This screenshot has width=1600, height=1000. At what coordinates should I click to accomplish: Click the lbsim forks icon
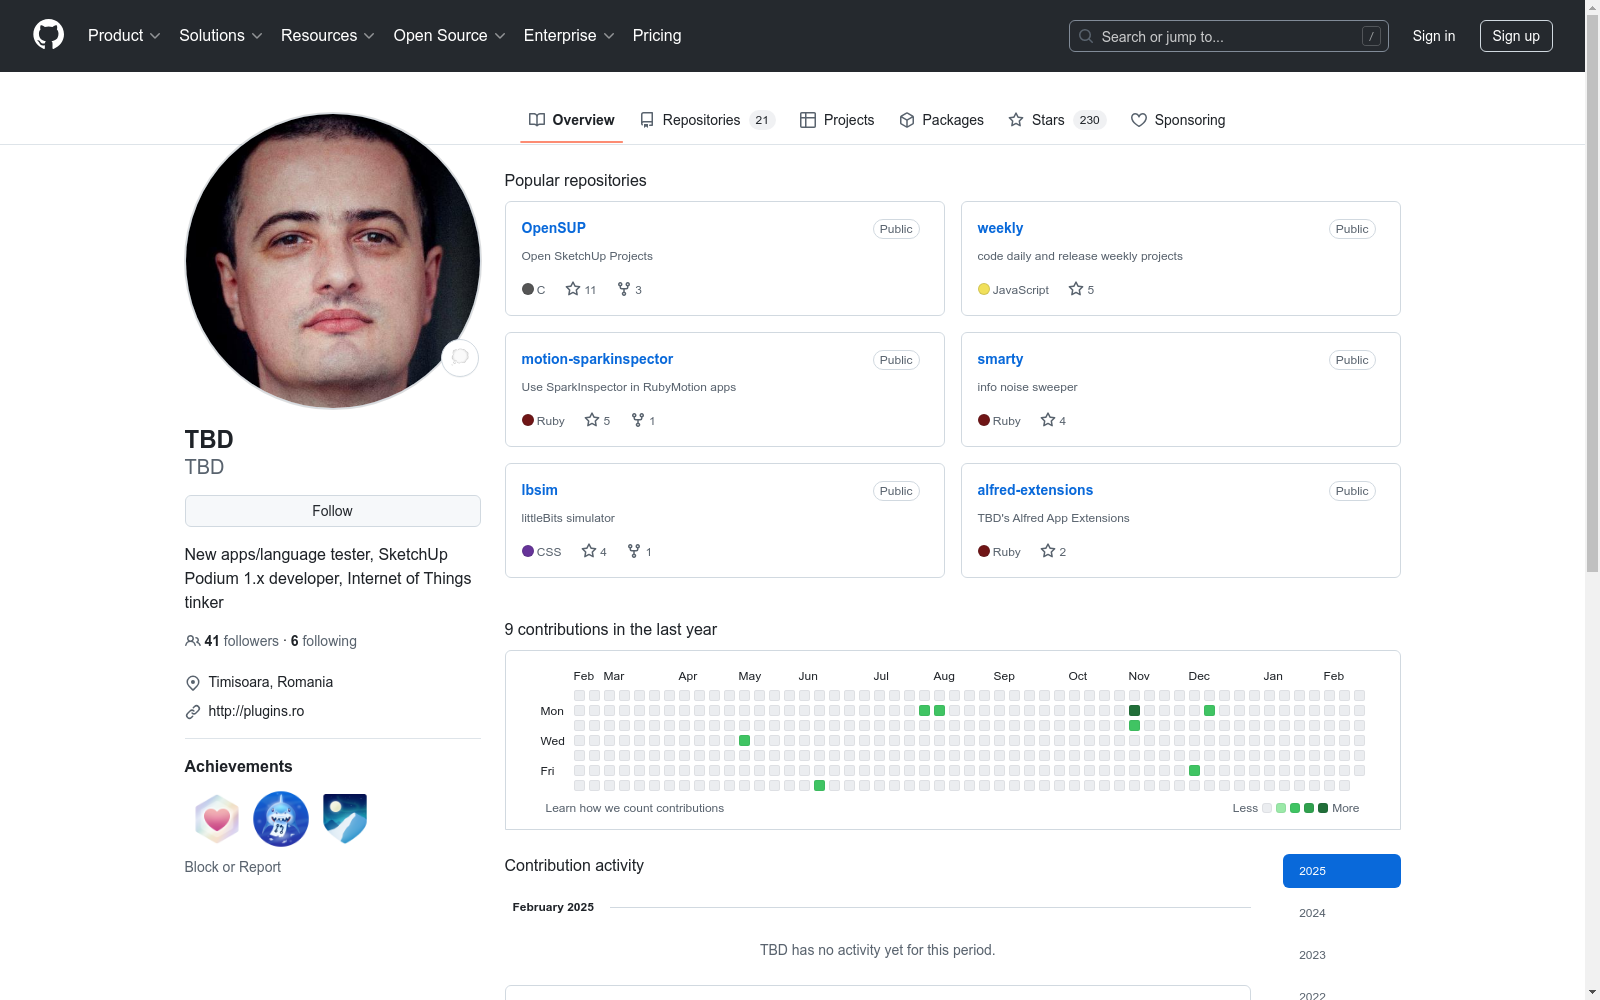point(634,551)
